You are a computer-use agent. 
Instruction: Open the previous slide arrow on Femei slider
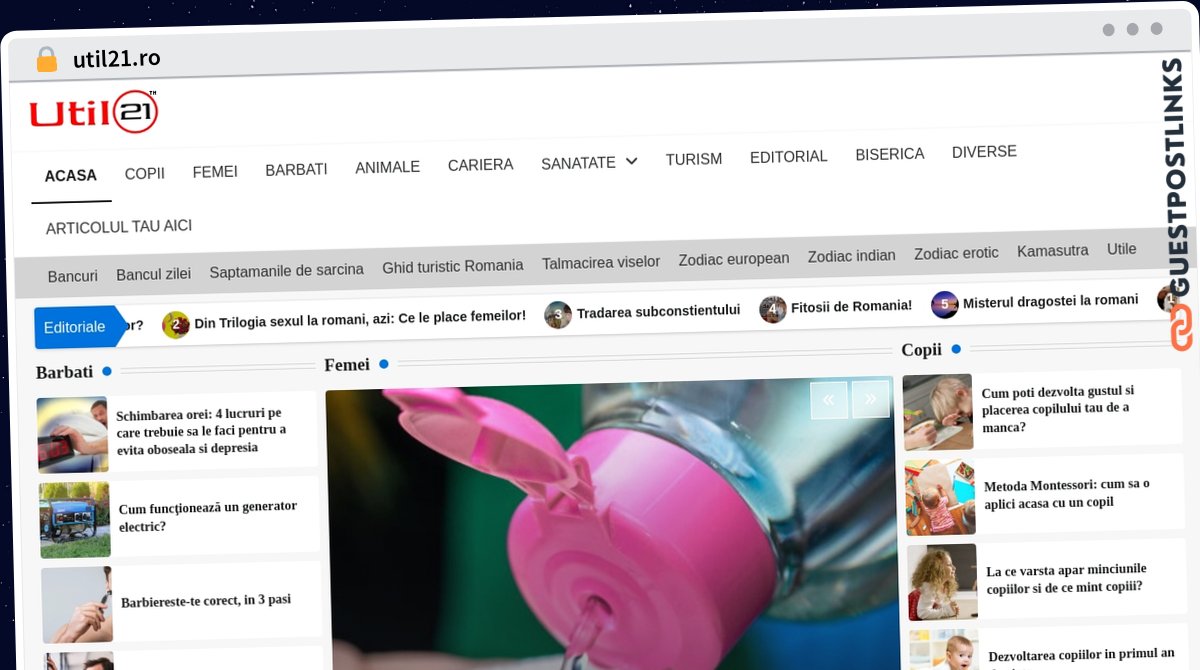829,400
